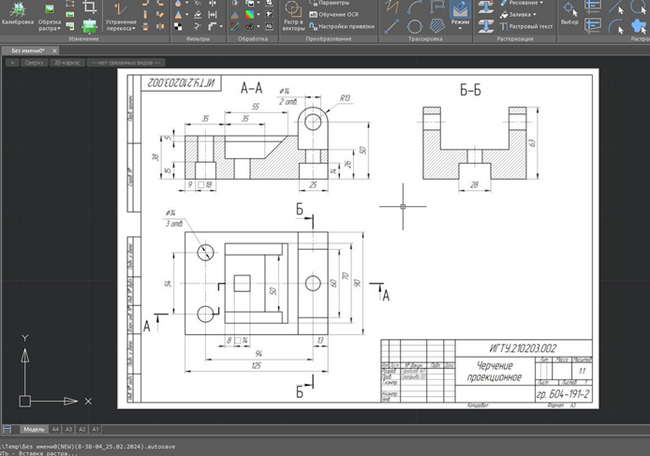Viewport: 650px width, 456px height.
Task: Open the linked views dropdown in viewport bar
Action: pos(124,62)
